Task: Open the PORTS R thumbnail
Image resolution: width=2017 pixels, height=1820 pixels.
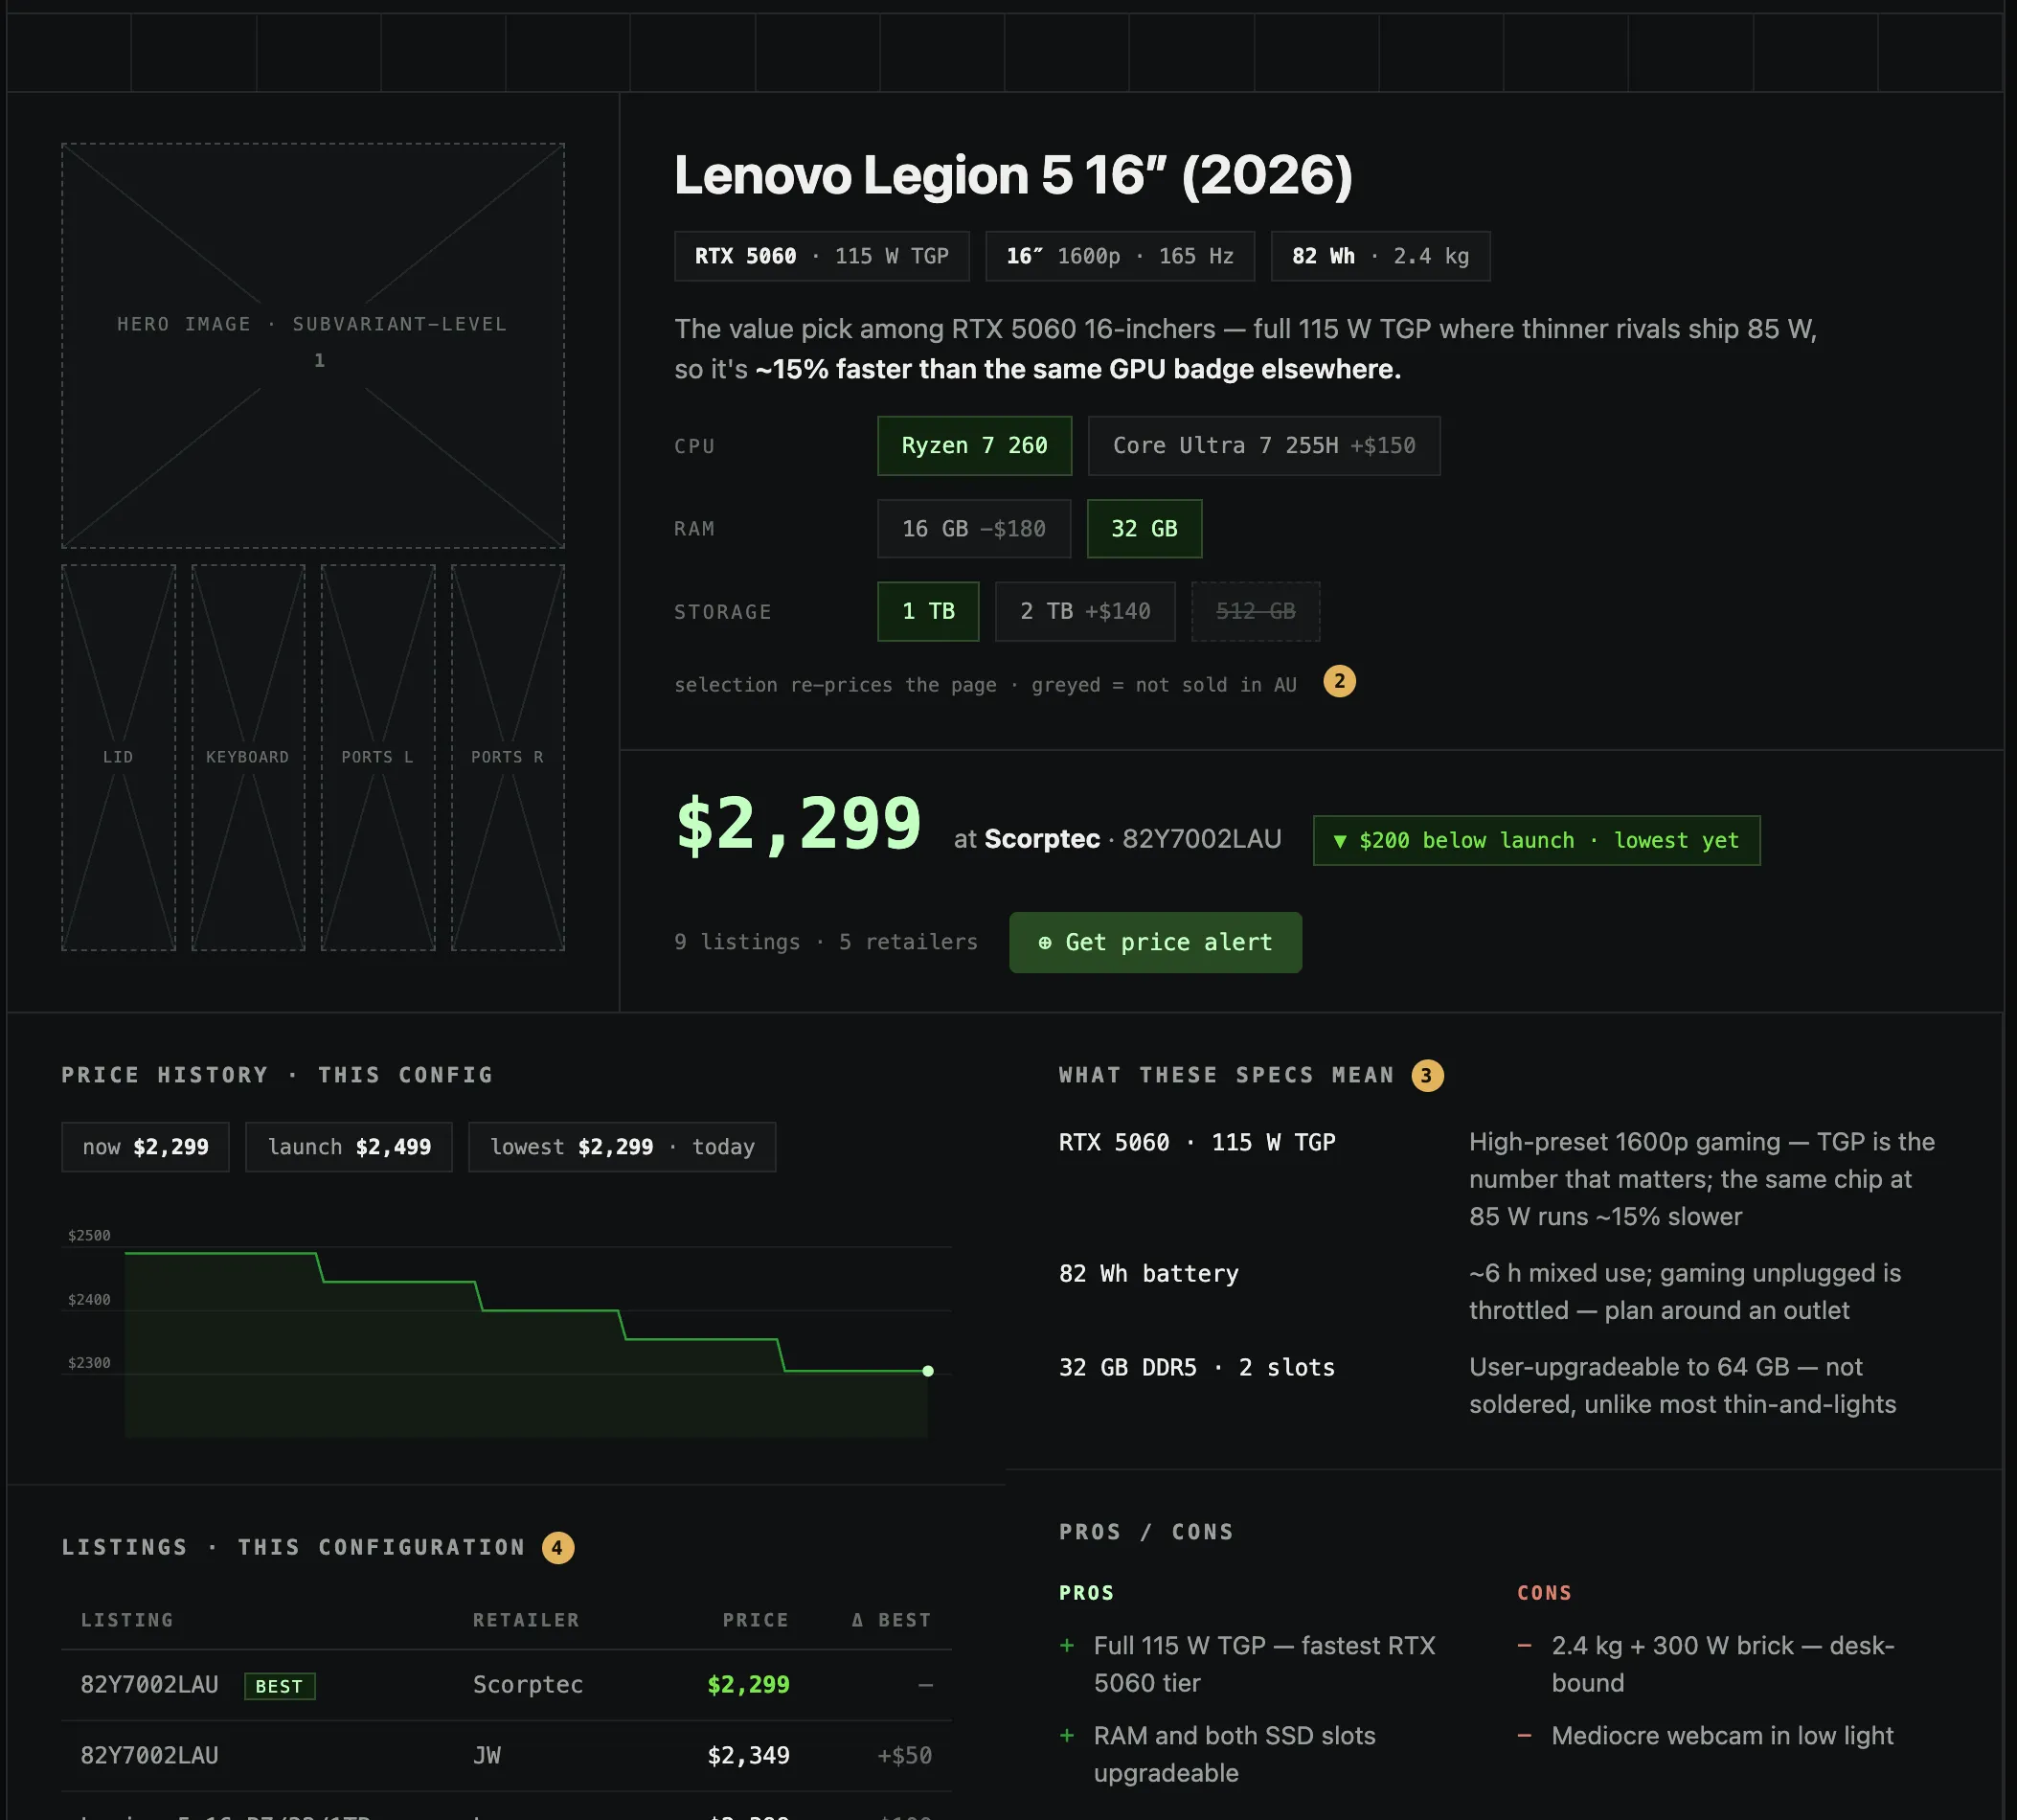Action: coord(508,758)
